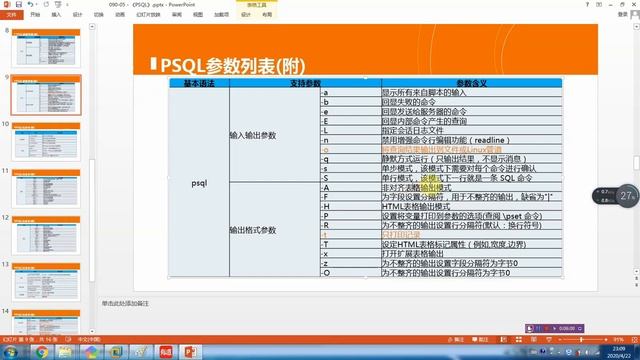Select slide 8 thumbnail
This screenshot has height=360, width=640.
[46, 48]
